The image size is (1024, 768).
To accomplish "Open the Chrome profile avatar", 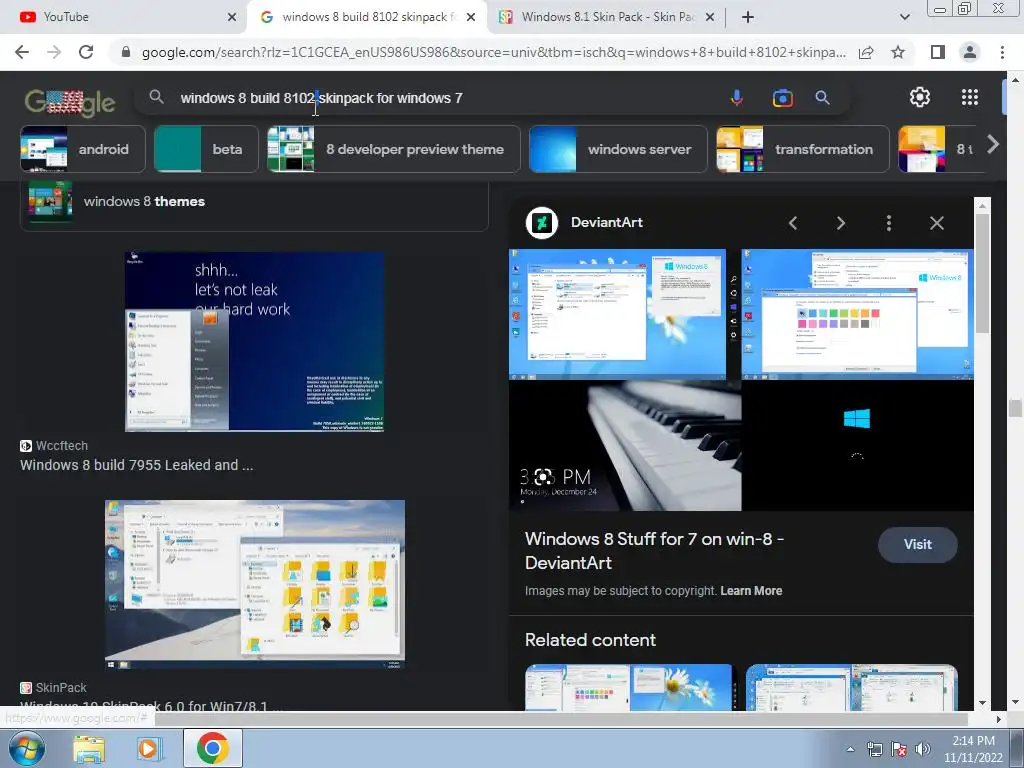I will [x=970, y=52].
